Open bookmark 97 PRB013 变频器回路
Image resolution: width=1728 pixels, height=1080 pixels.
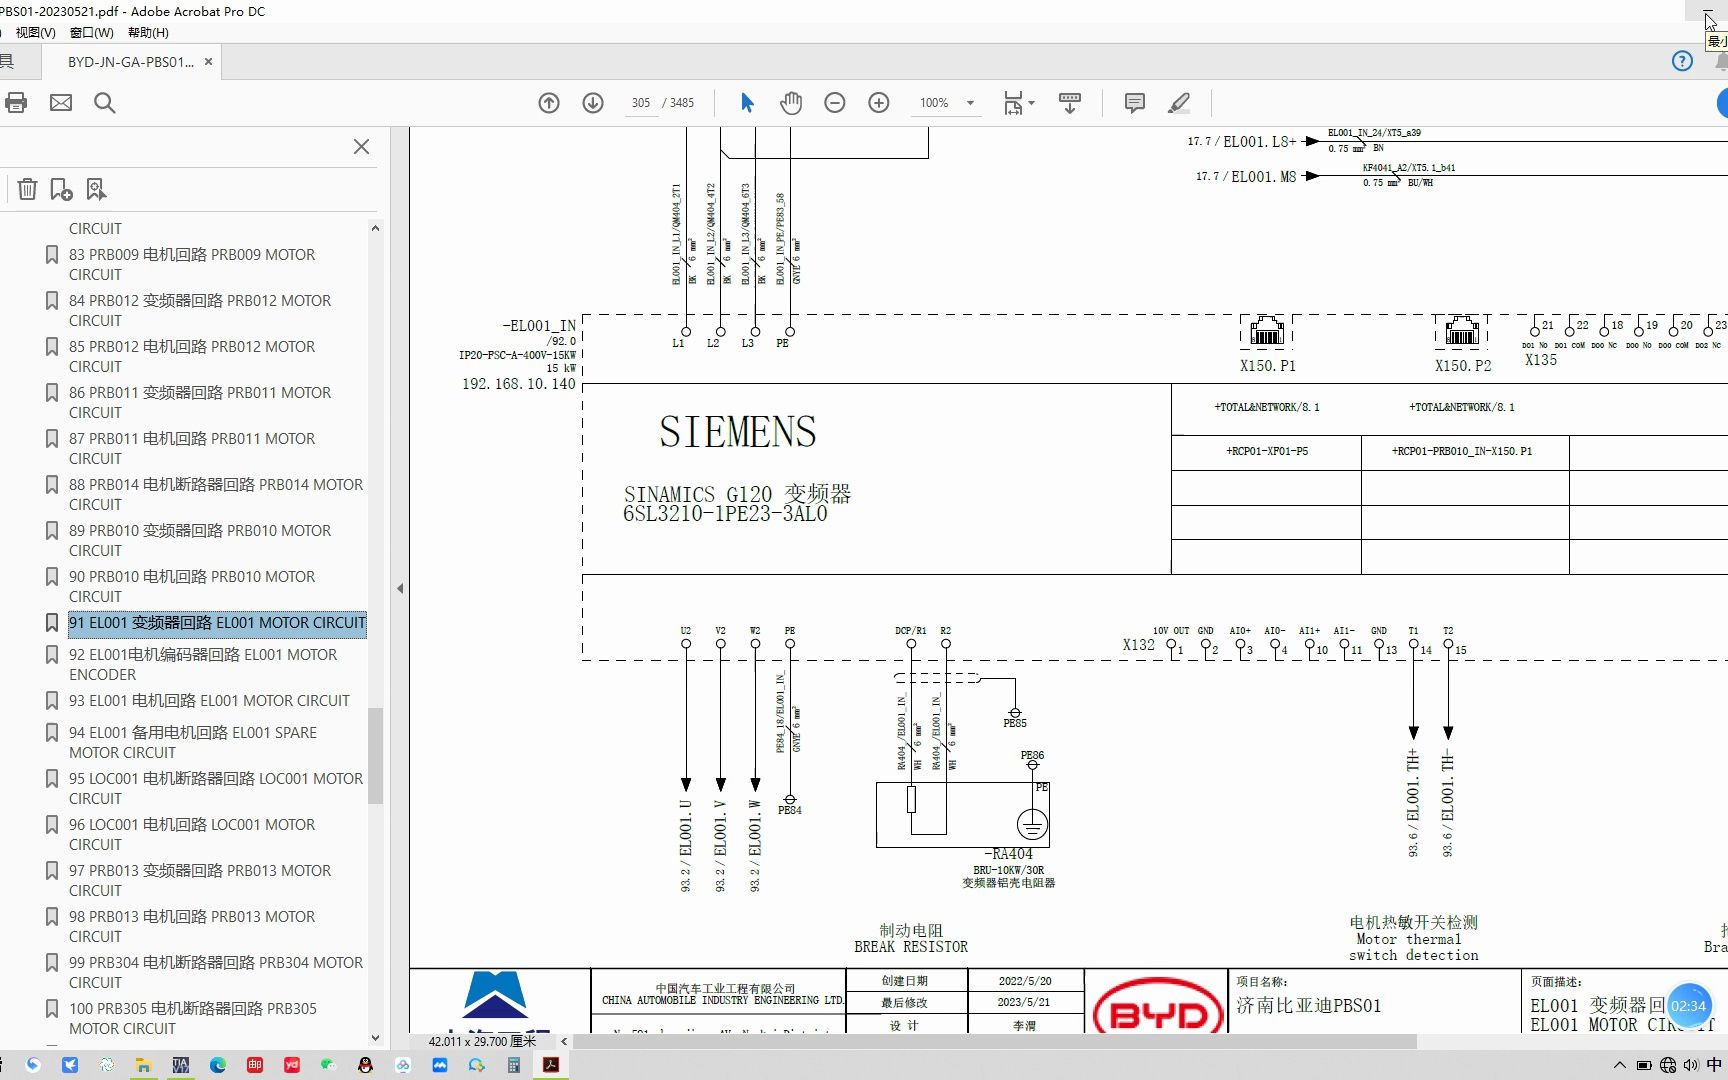tap(200, 881)
